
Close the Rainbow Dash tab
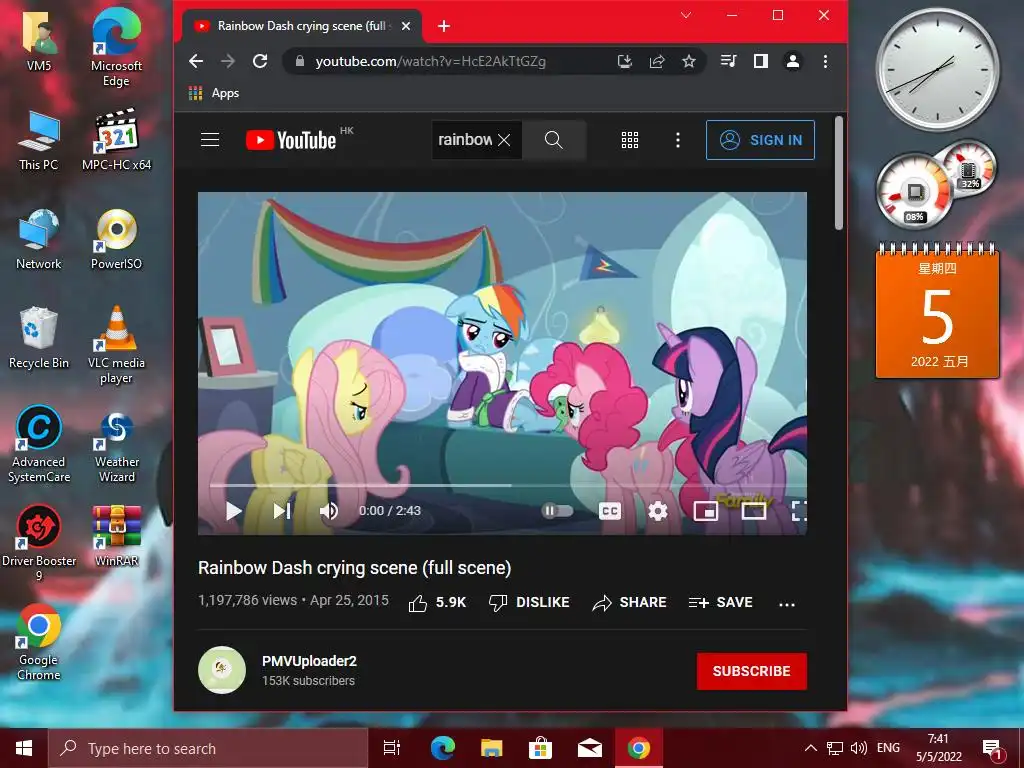(406, 26)
